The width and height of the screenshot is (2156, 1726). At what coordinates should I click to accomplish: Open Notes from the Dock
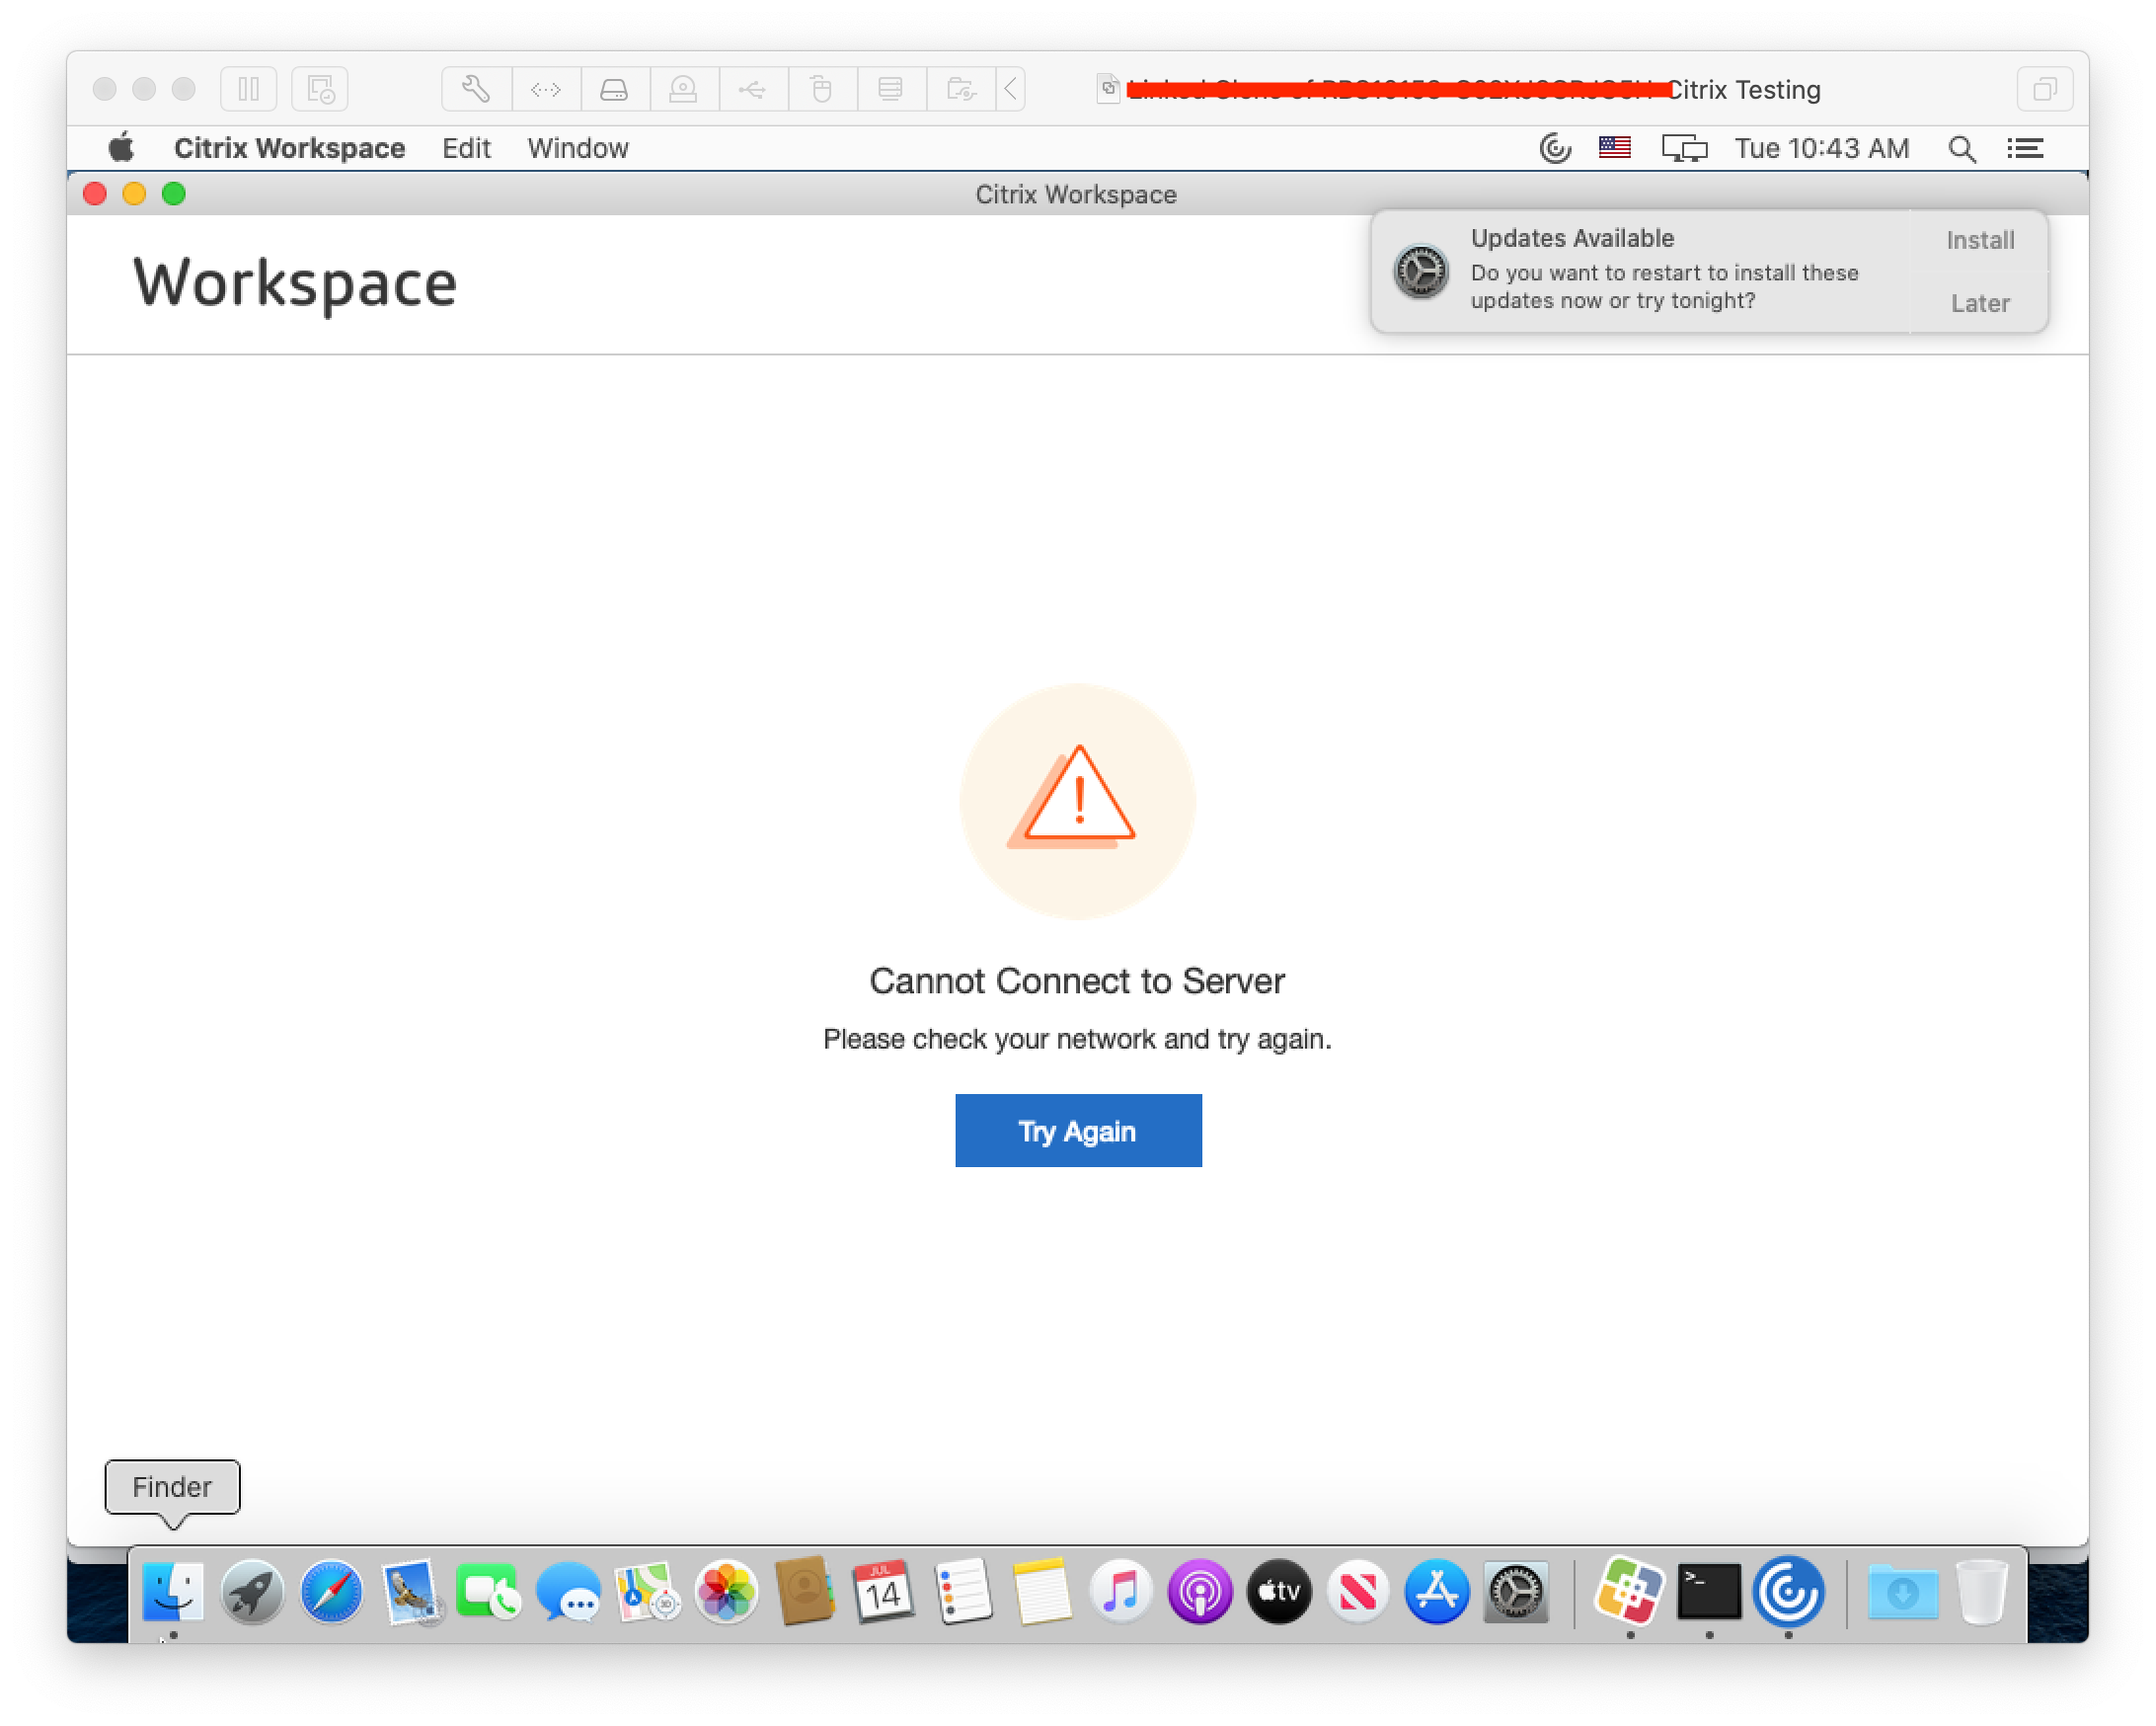coord(1042,1590)
